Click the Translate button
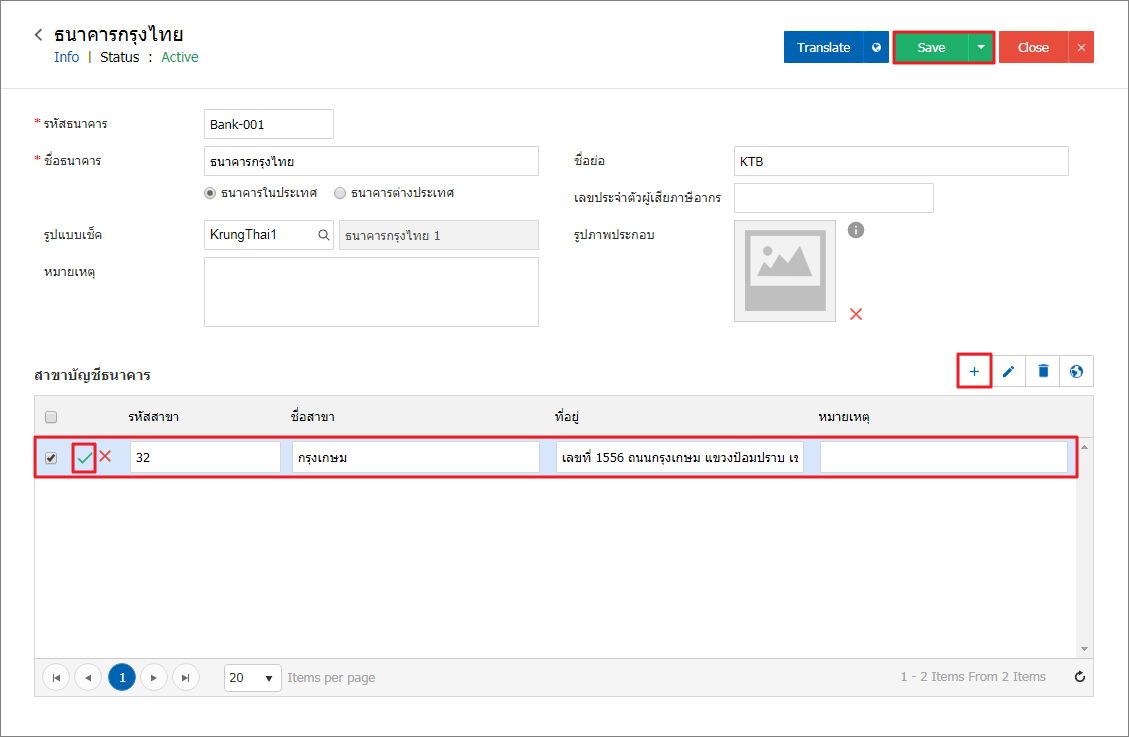The width and height of the screenshot is (1129, 737). [823, 48]
